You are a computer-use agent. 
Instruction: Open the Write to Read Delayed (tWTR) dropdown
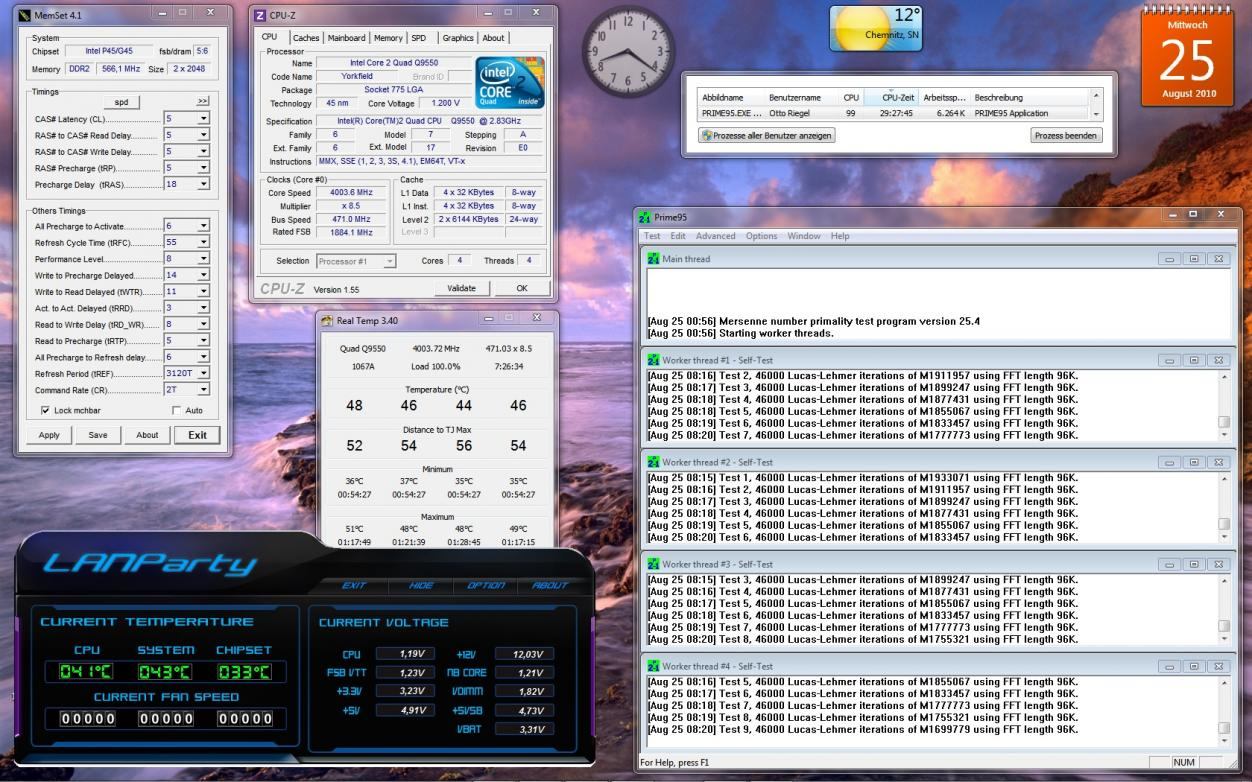pos(204,292)
